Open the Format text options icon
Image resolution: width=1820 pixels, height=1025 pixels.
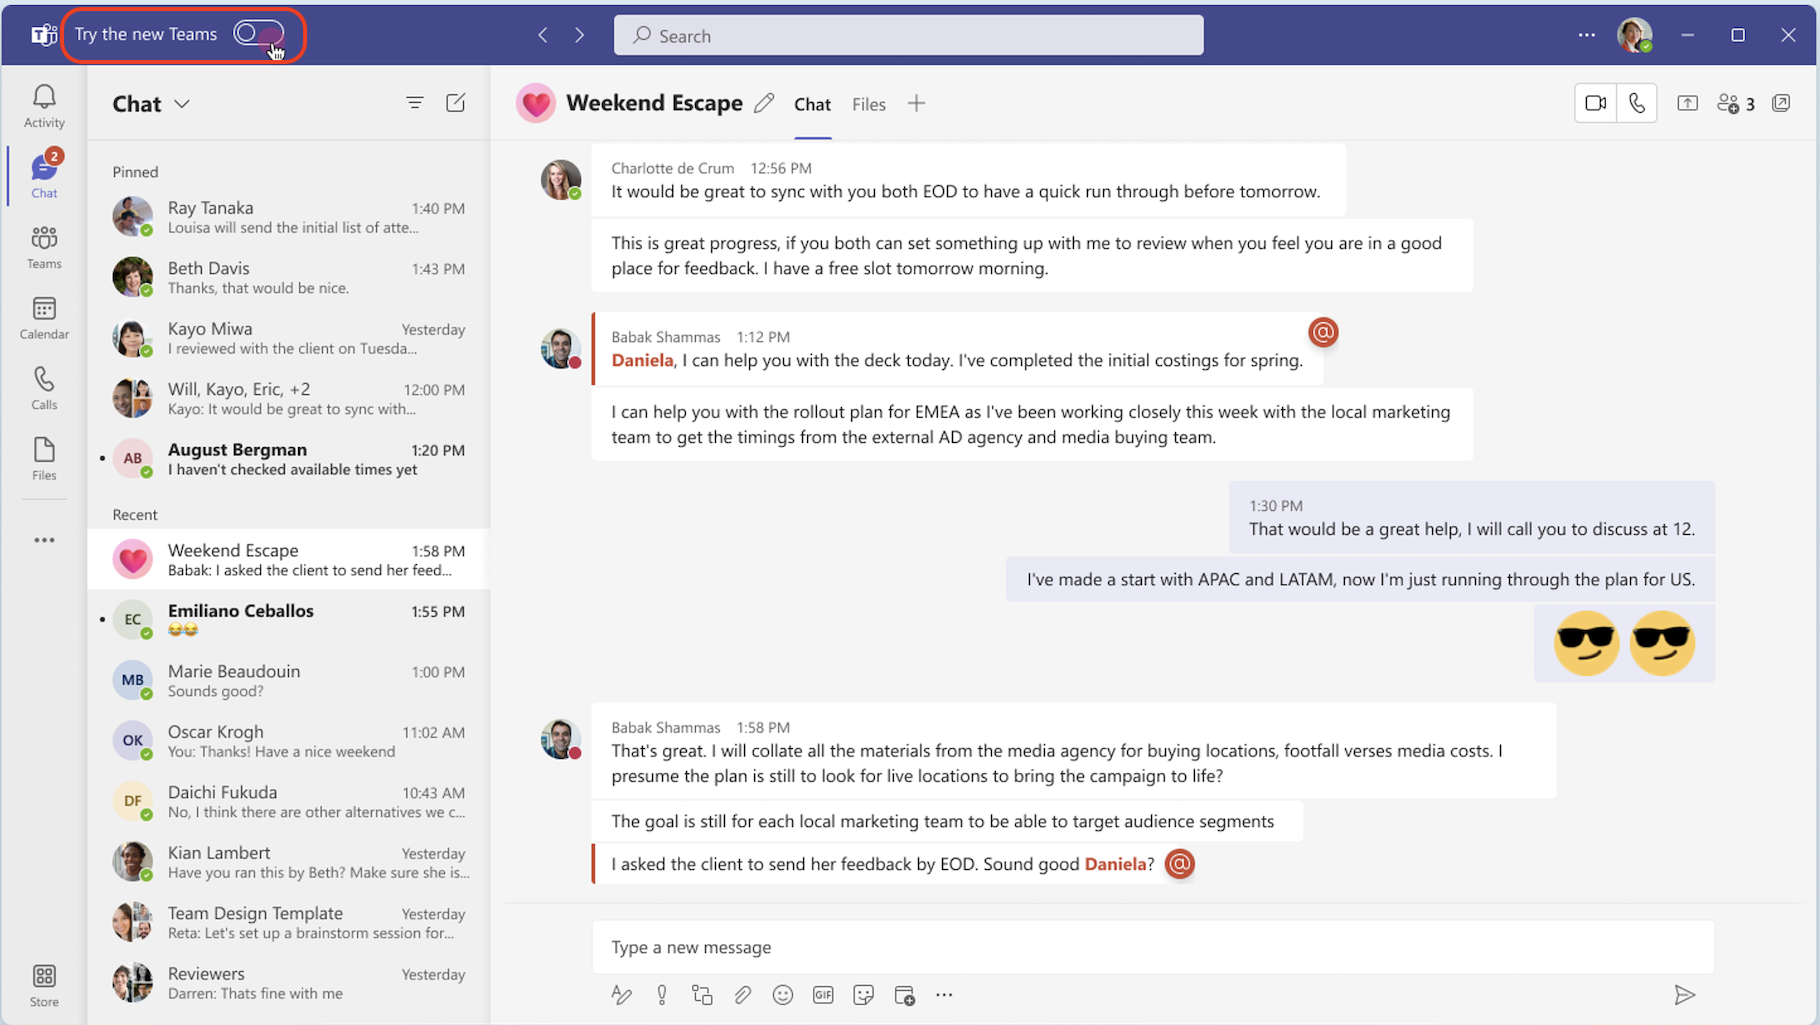pyautogui.click(x=621, y=995)
